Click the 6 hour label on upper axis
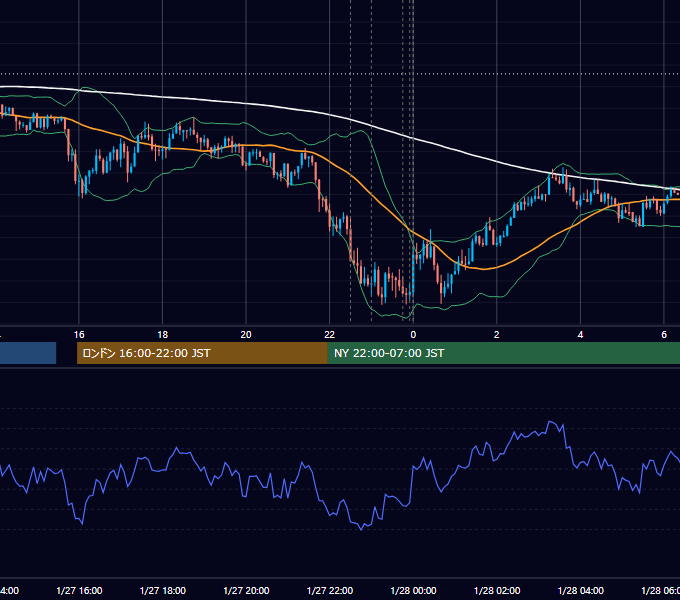Viewport: 680px width, 600px height. pos(664,335)
